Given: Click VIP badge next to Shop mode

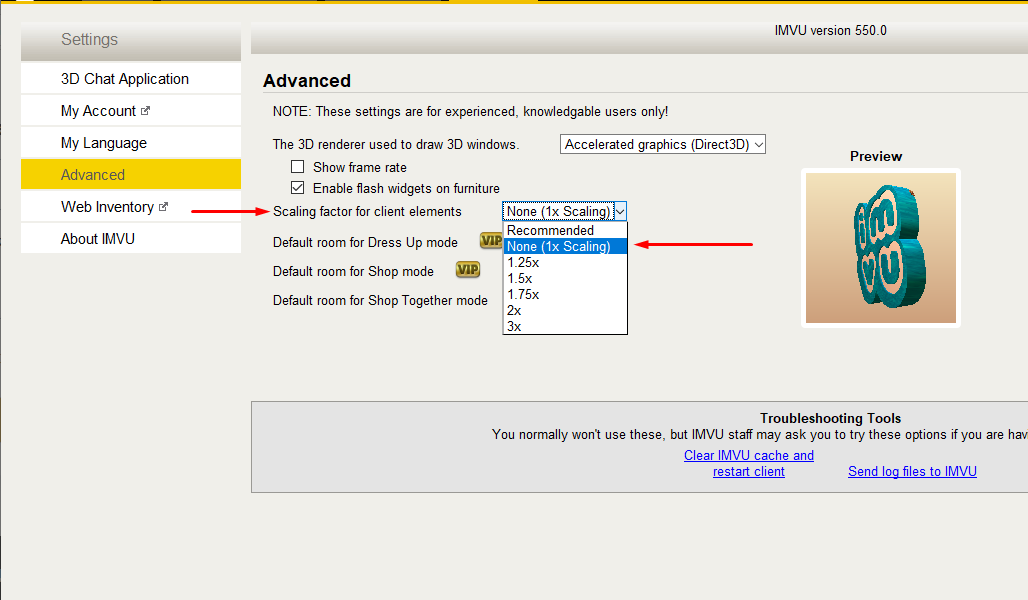Looking at the screenshot, I should point(468,270).
